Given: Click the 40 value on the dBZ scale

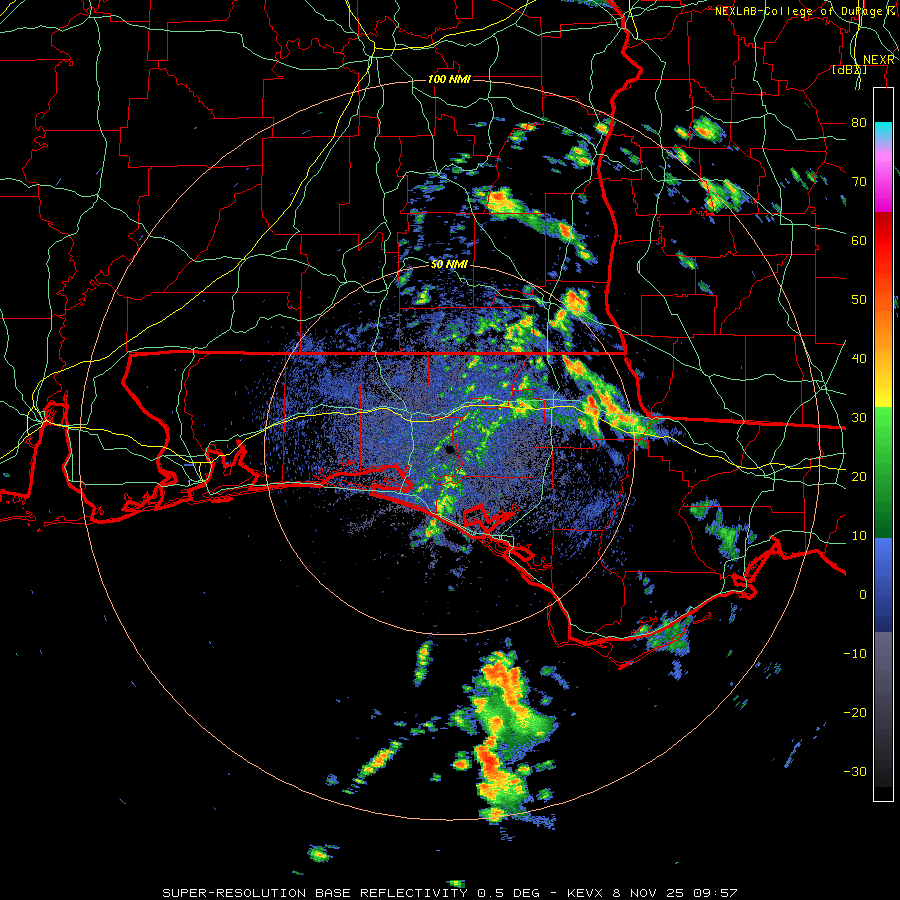Looking at the screenshot, I should (x=859, y=359).
